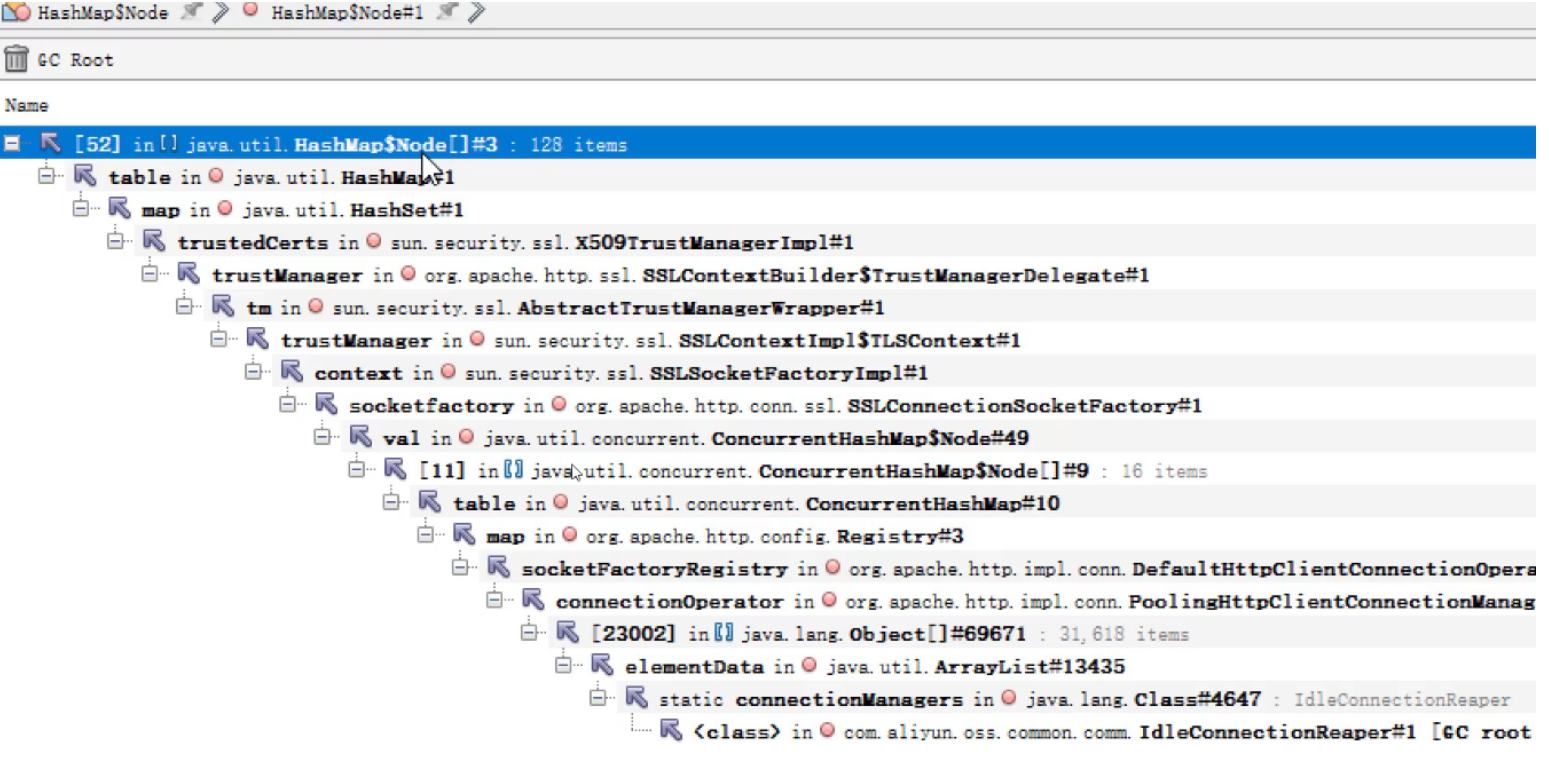1549x768 pixels.
Task: Collapse the socketfactory in SSLConnectionSocketFactory#1 node
Action: click(x=287, y=405)
